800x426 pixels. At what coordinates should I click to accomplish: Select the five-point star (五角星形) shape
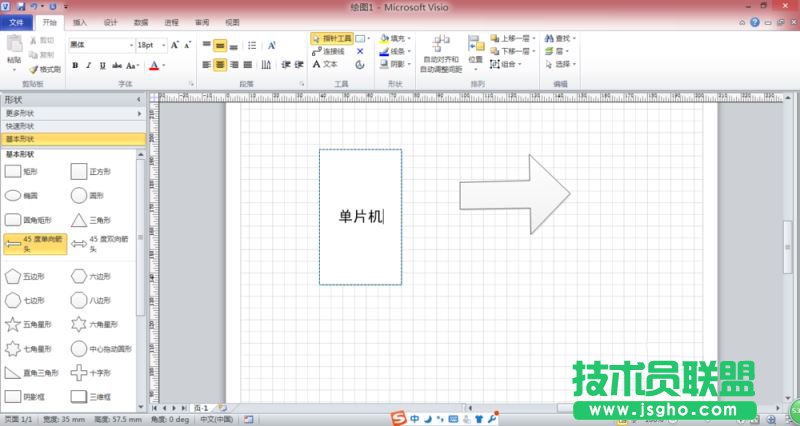tap(28, 324)
